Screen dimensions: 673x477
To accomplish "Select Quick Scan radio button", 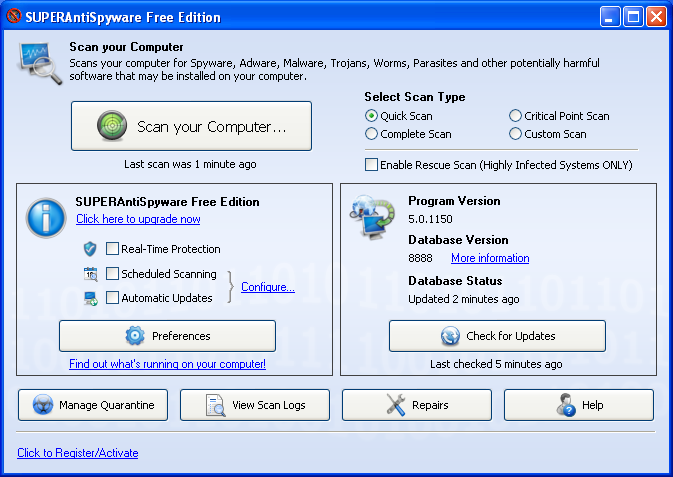I will (371, 116).
